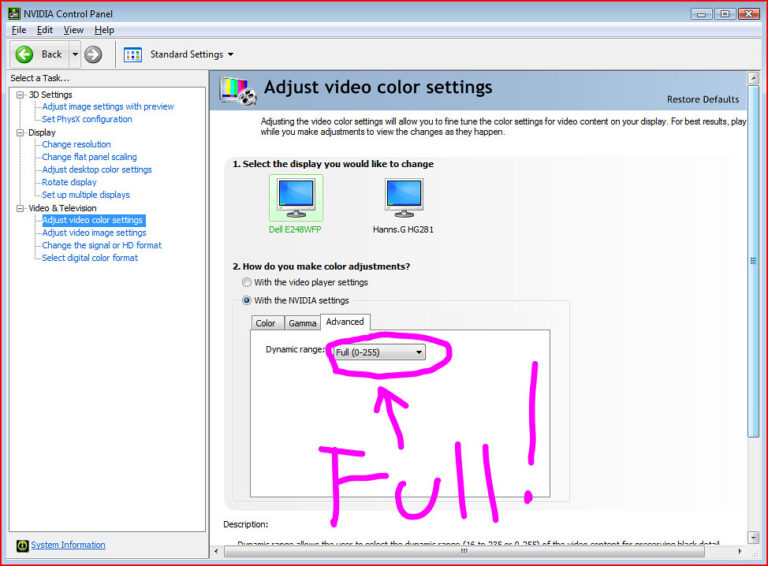Open the File menu
The height and width of the screenshot is (566, 768).
(x=19, y=30)
